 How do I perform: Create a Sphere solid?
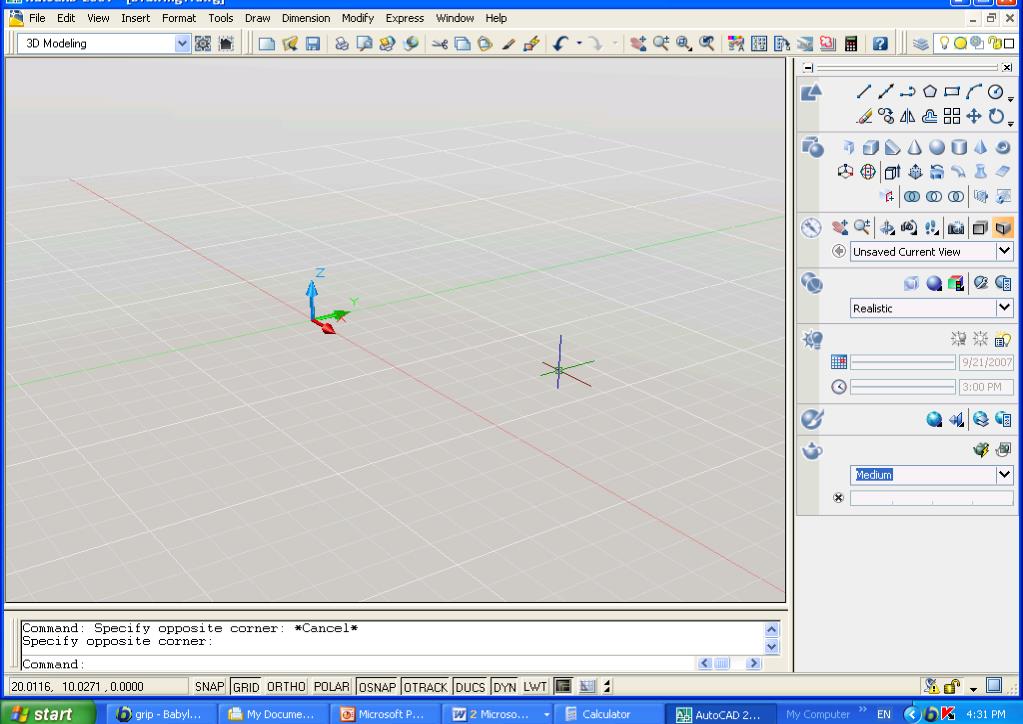tap(937, 147)
